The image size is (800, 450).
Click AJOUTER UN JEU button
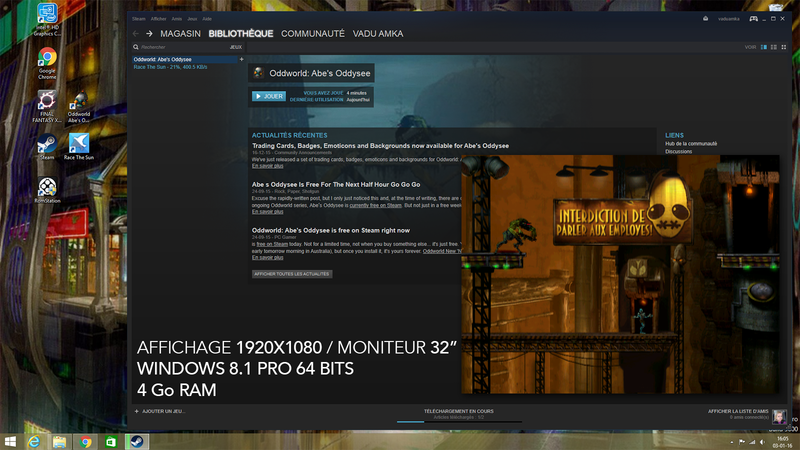tap(160, 411)
